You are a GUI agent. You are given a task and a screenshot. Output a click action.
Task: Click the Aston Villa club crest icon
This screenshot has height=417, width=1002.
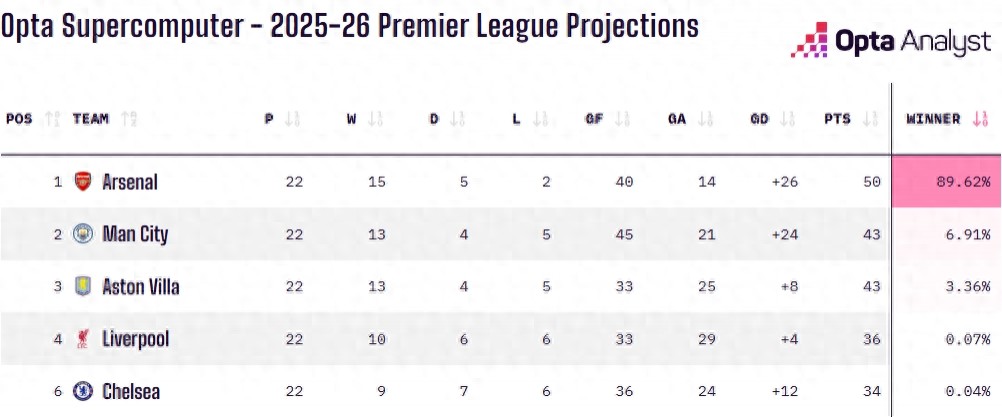[x=83, y=287]
